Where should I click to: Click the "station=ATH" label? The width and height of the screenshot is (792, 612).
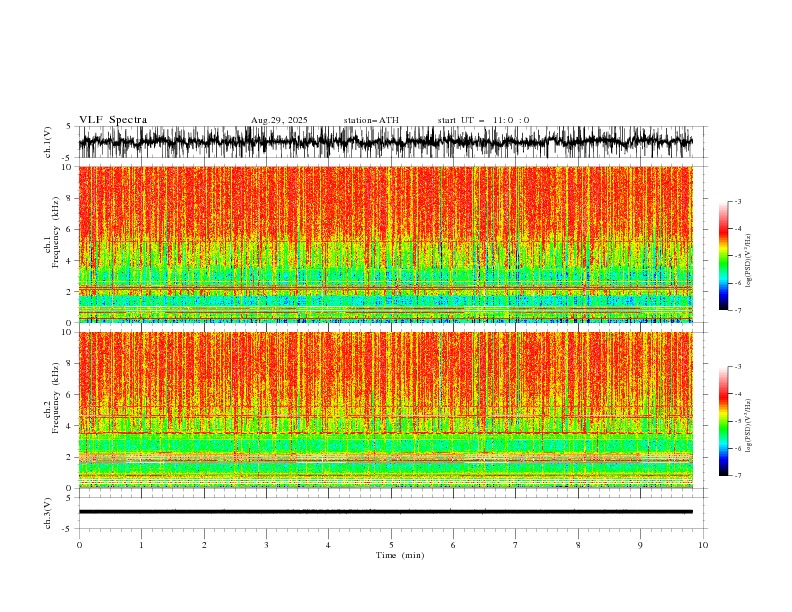point(371,120)
